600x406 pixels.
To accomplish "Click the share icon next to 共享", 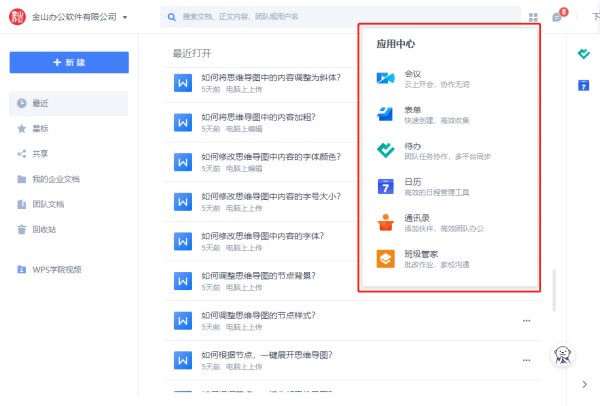I will pos(22,154).
